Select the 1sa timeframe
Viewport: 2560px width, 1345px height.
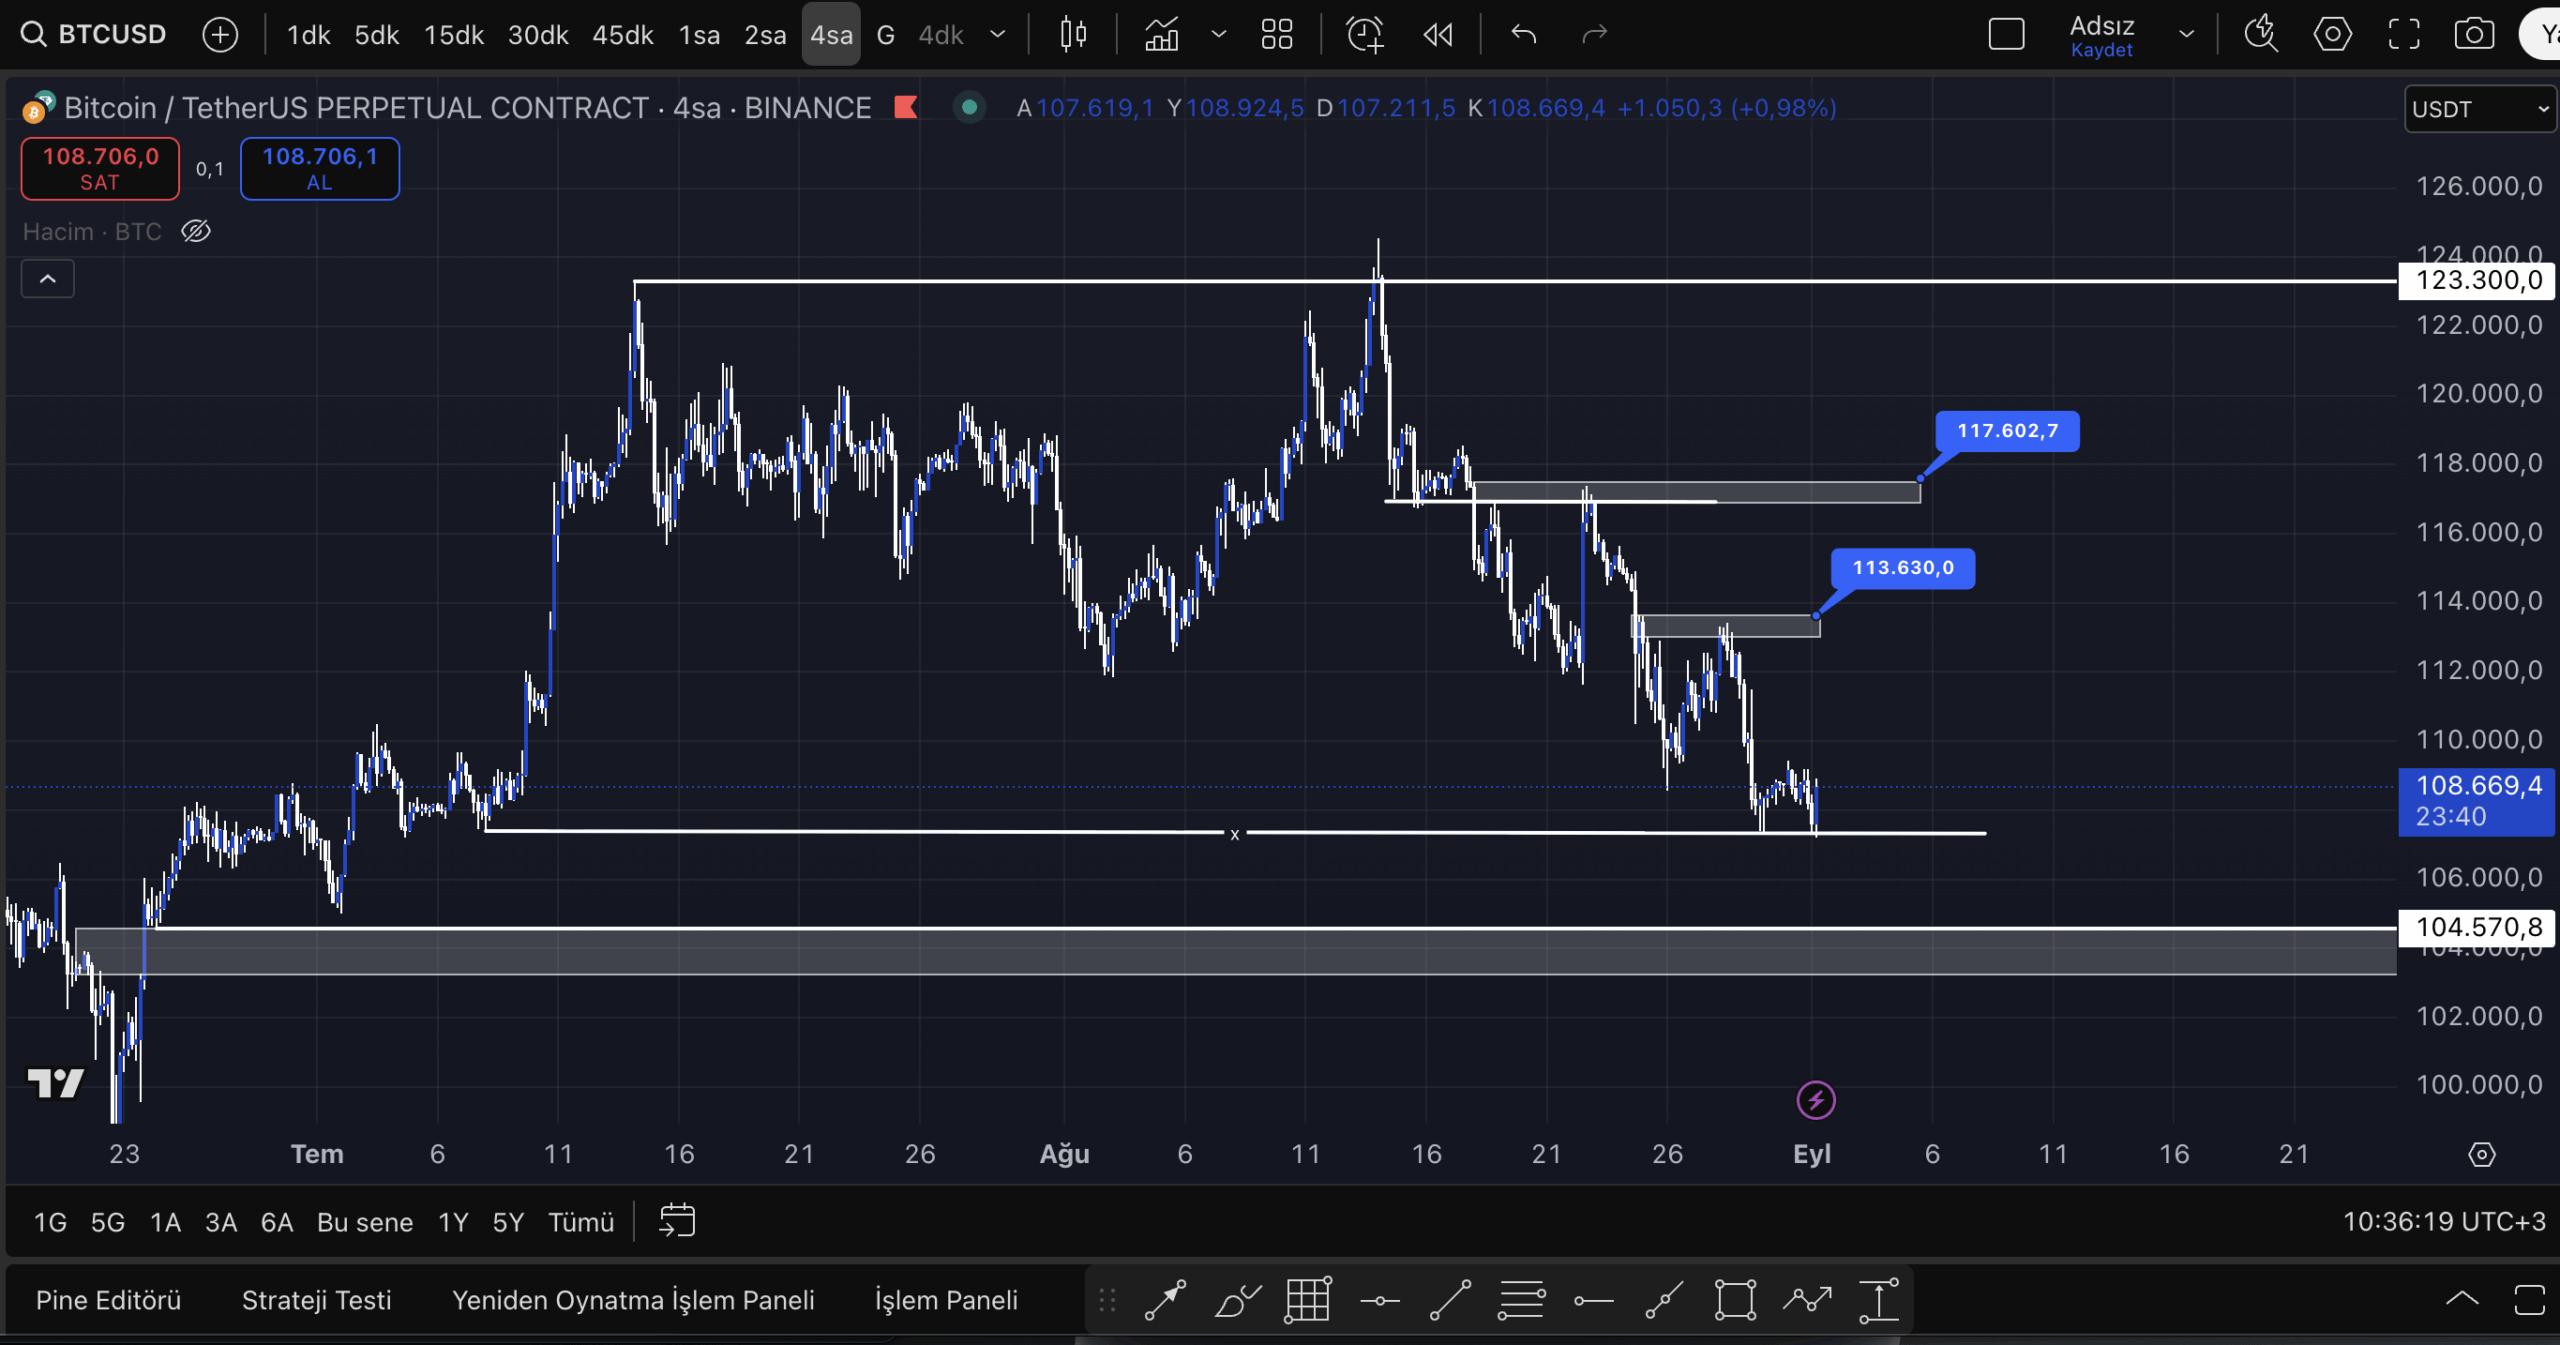click(x=699, y=35)
